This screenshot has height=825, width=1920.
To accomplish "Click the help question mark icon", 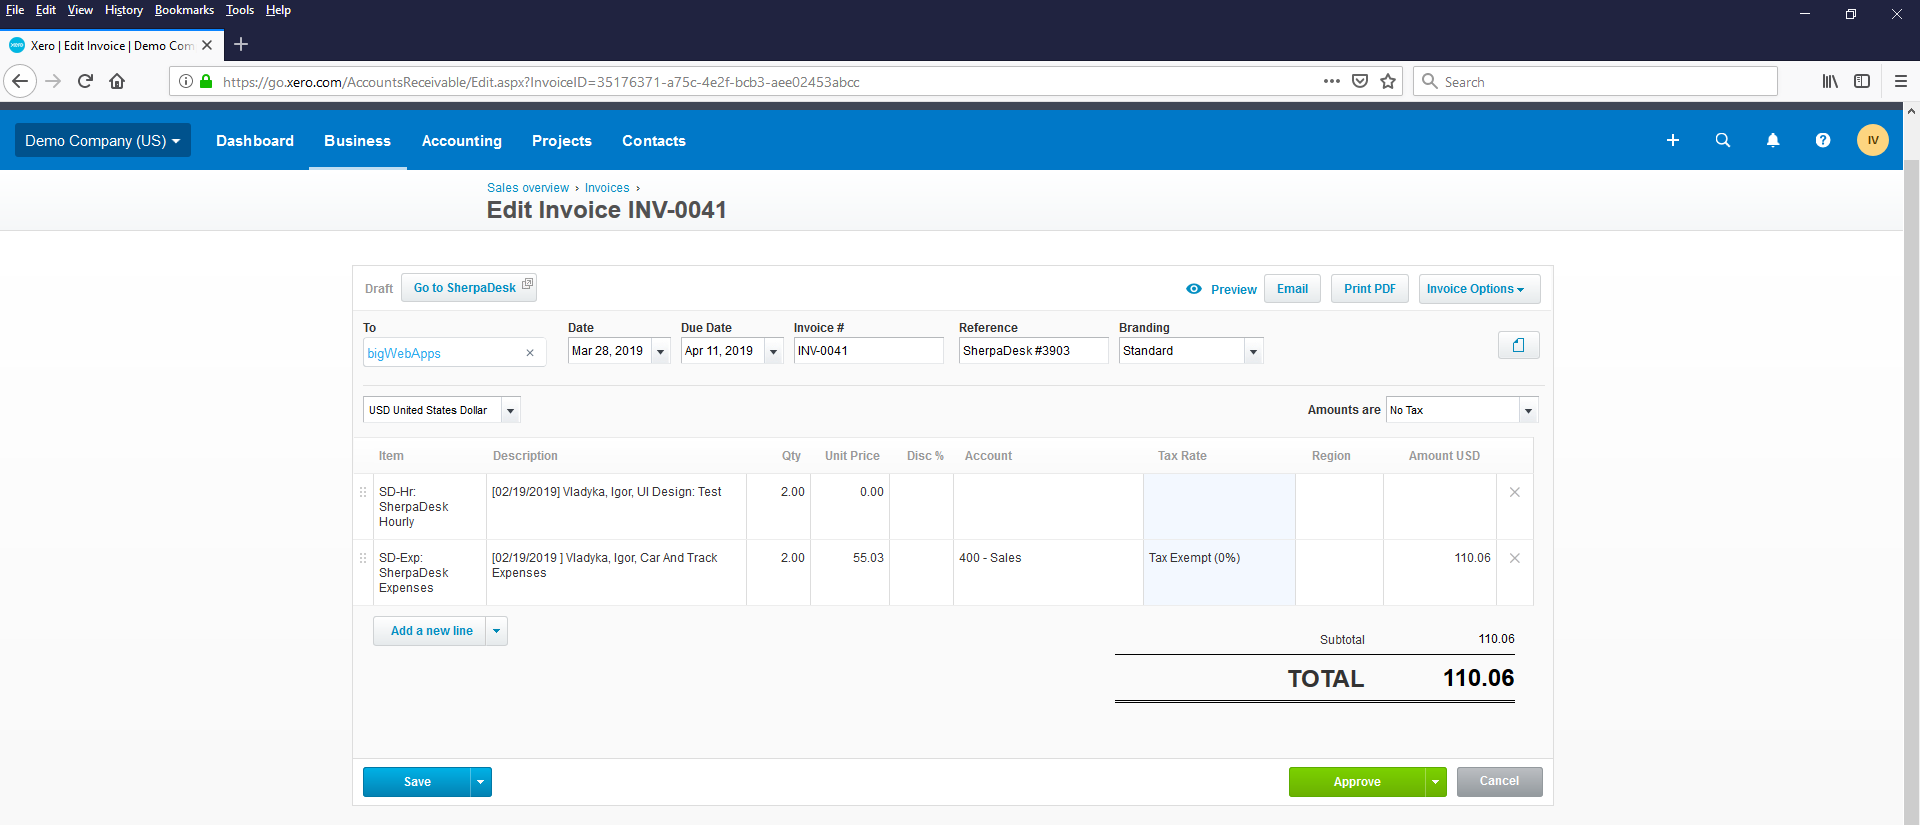I will [1822, 141].
